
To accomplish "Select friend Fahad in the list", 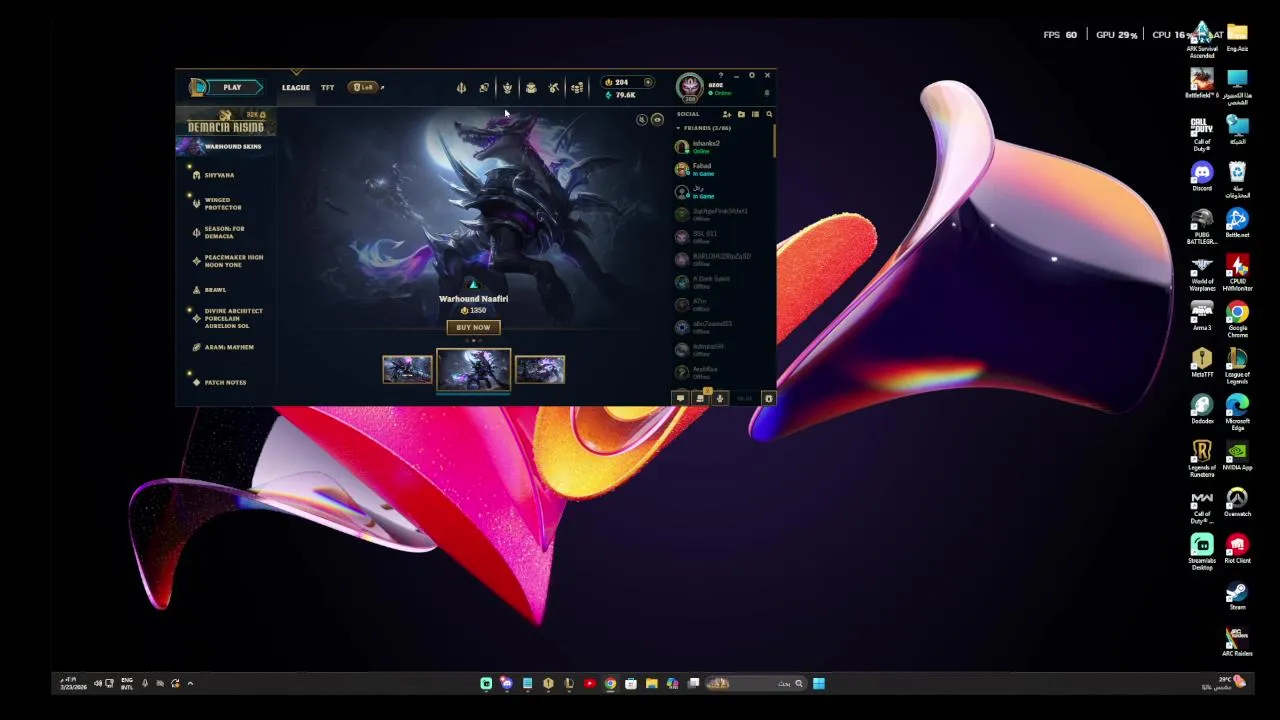I will (724, 169).
